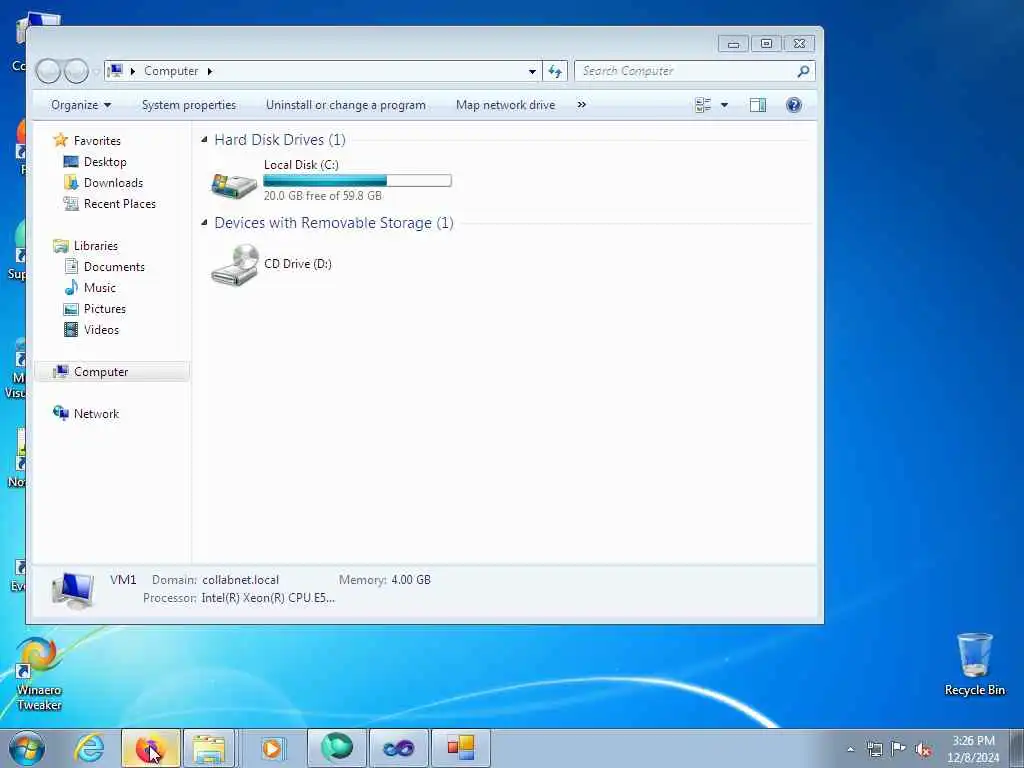The width and height of the screenshot is (1024, 768).
Task: Select the Winaero Tweaker desktop shortcut
Action: click(39, 673)
